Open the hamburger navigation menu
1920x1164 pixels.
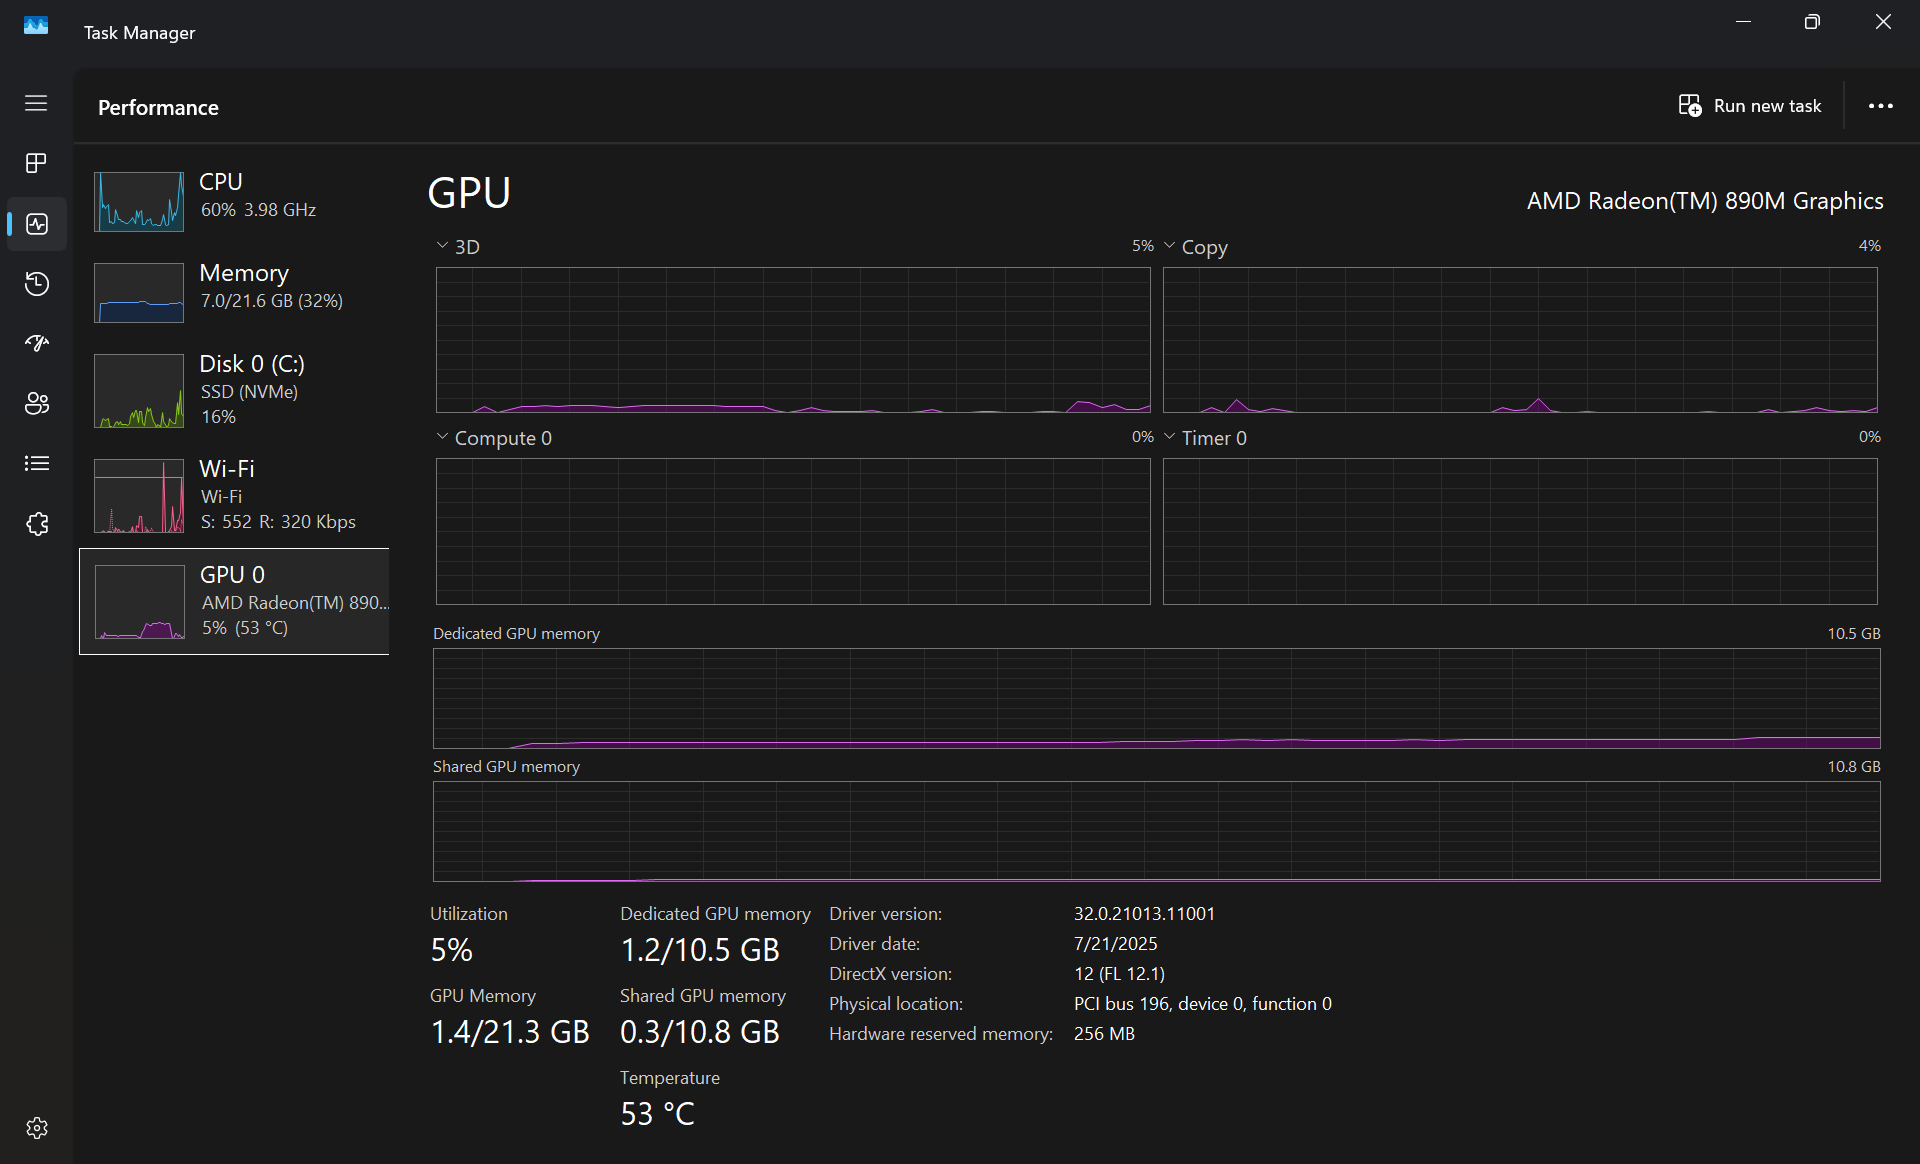tap(36, 103)
